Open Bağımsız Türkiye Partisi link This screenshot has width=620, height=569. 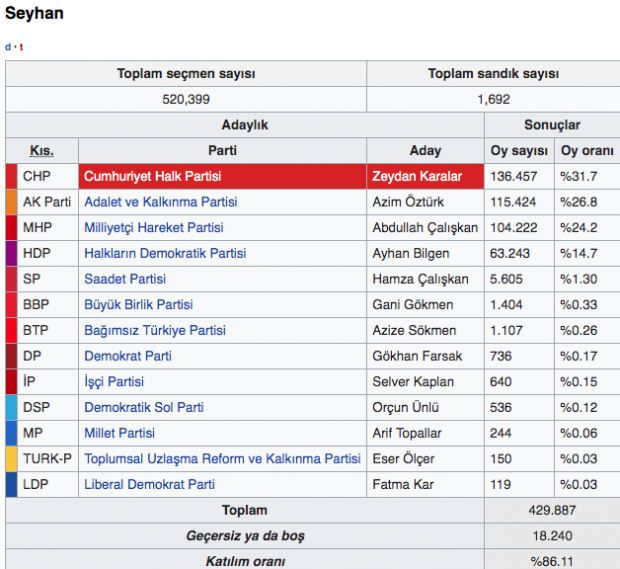(x=155, y=331)
